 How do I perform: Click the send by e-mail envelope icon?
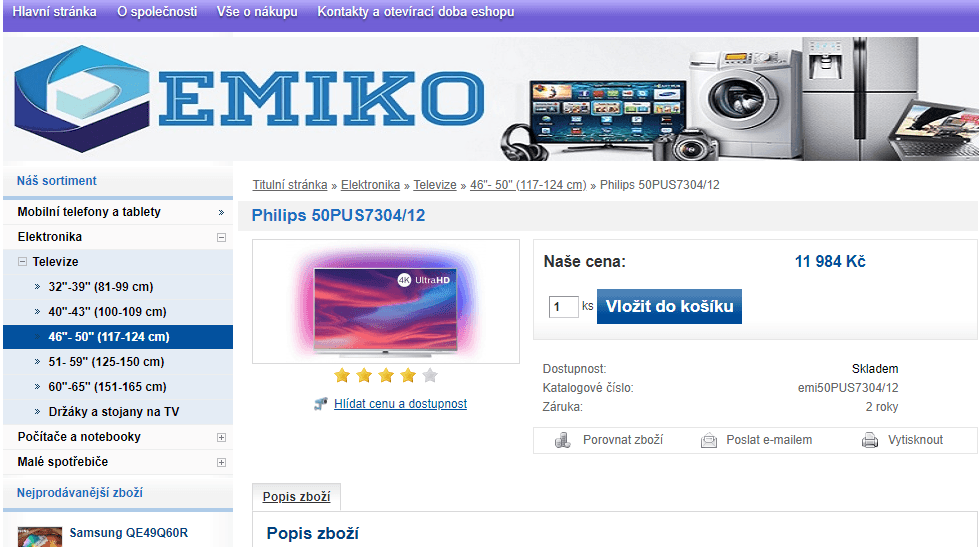709,440
